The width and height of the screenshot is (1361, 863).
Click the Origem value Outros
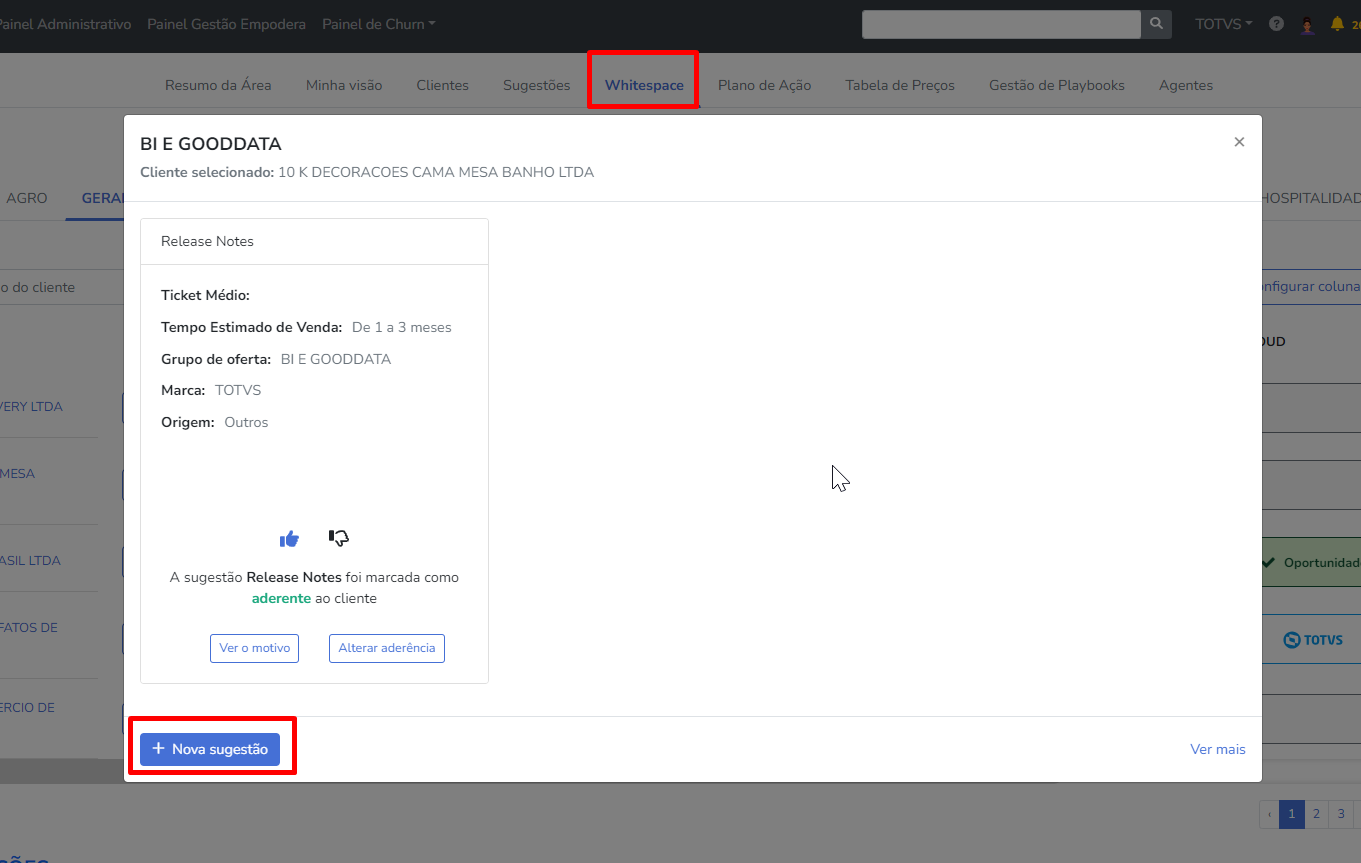click(246, 422)
